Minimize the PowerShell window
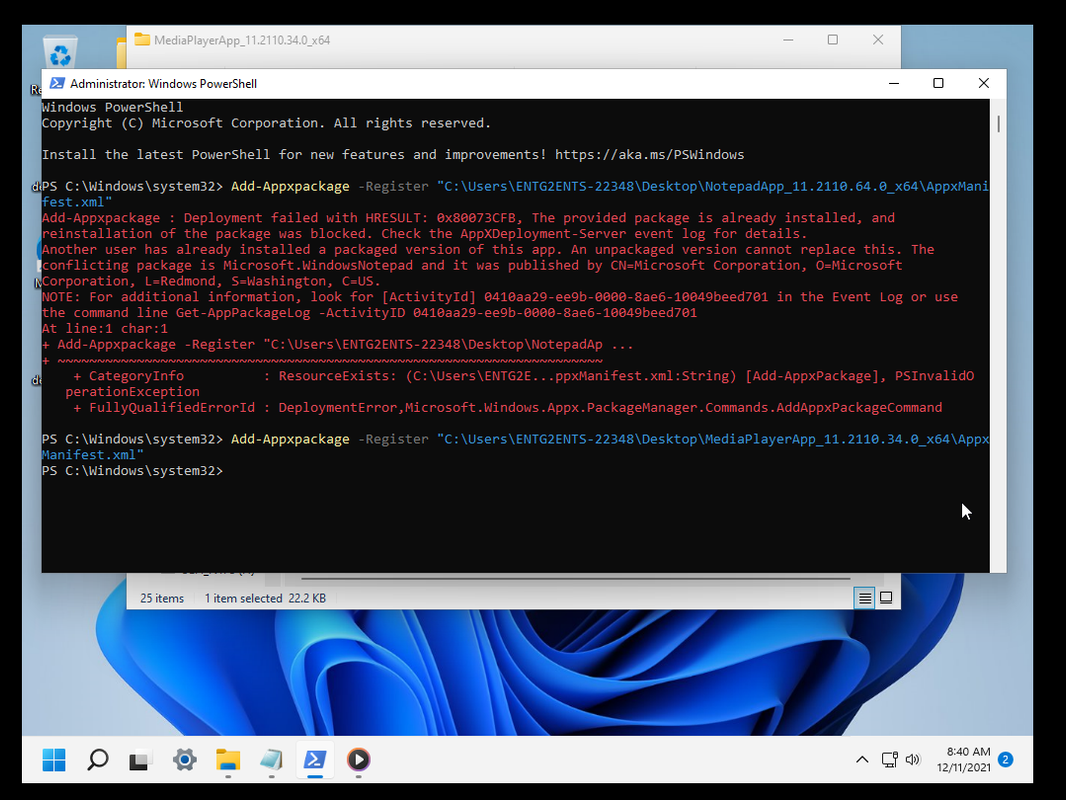Image resolution: width=1066 pixels, height=800 pixels. [894, 83]
